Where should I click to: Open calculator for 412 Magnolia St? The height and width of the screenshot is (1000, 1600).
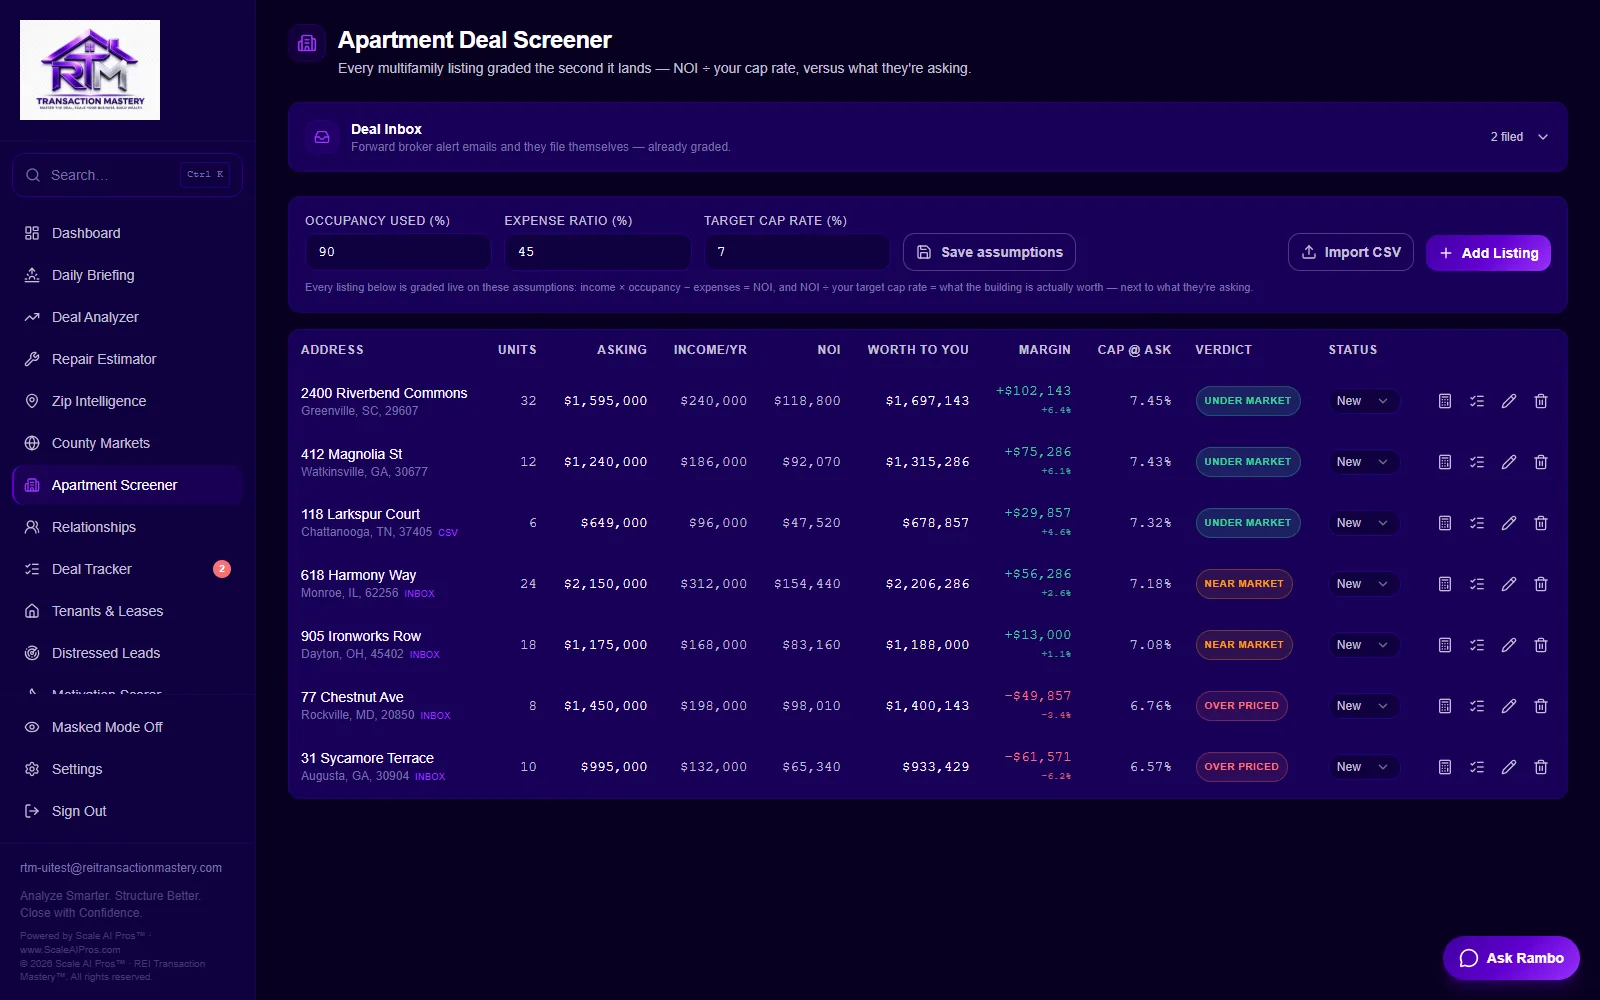point(1445,462)
